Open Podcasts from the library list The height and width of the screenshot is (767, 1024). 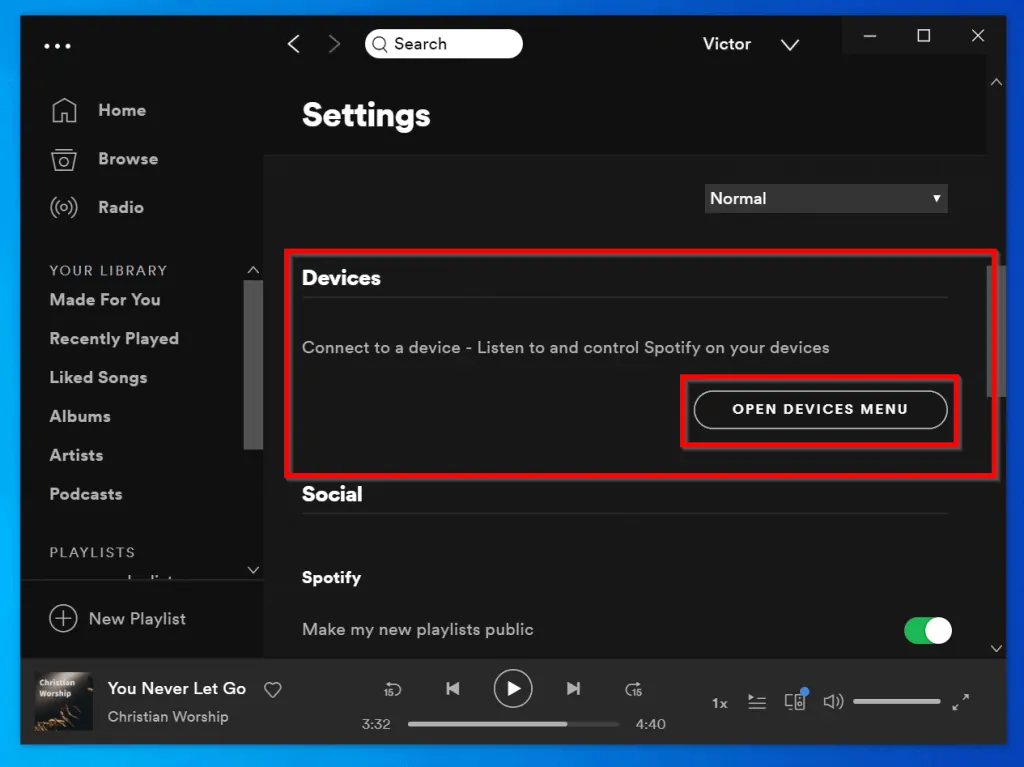coord(84,493)
